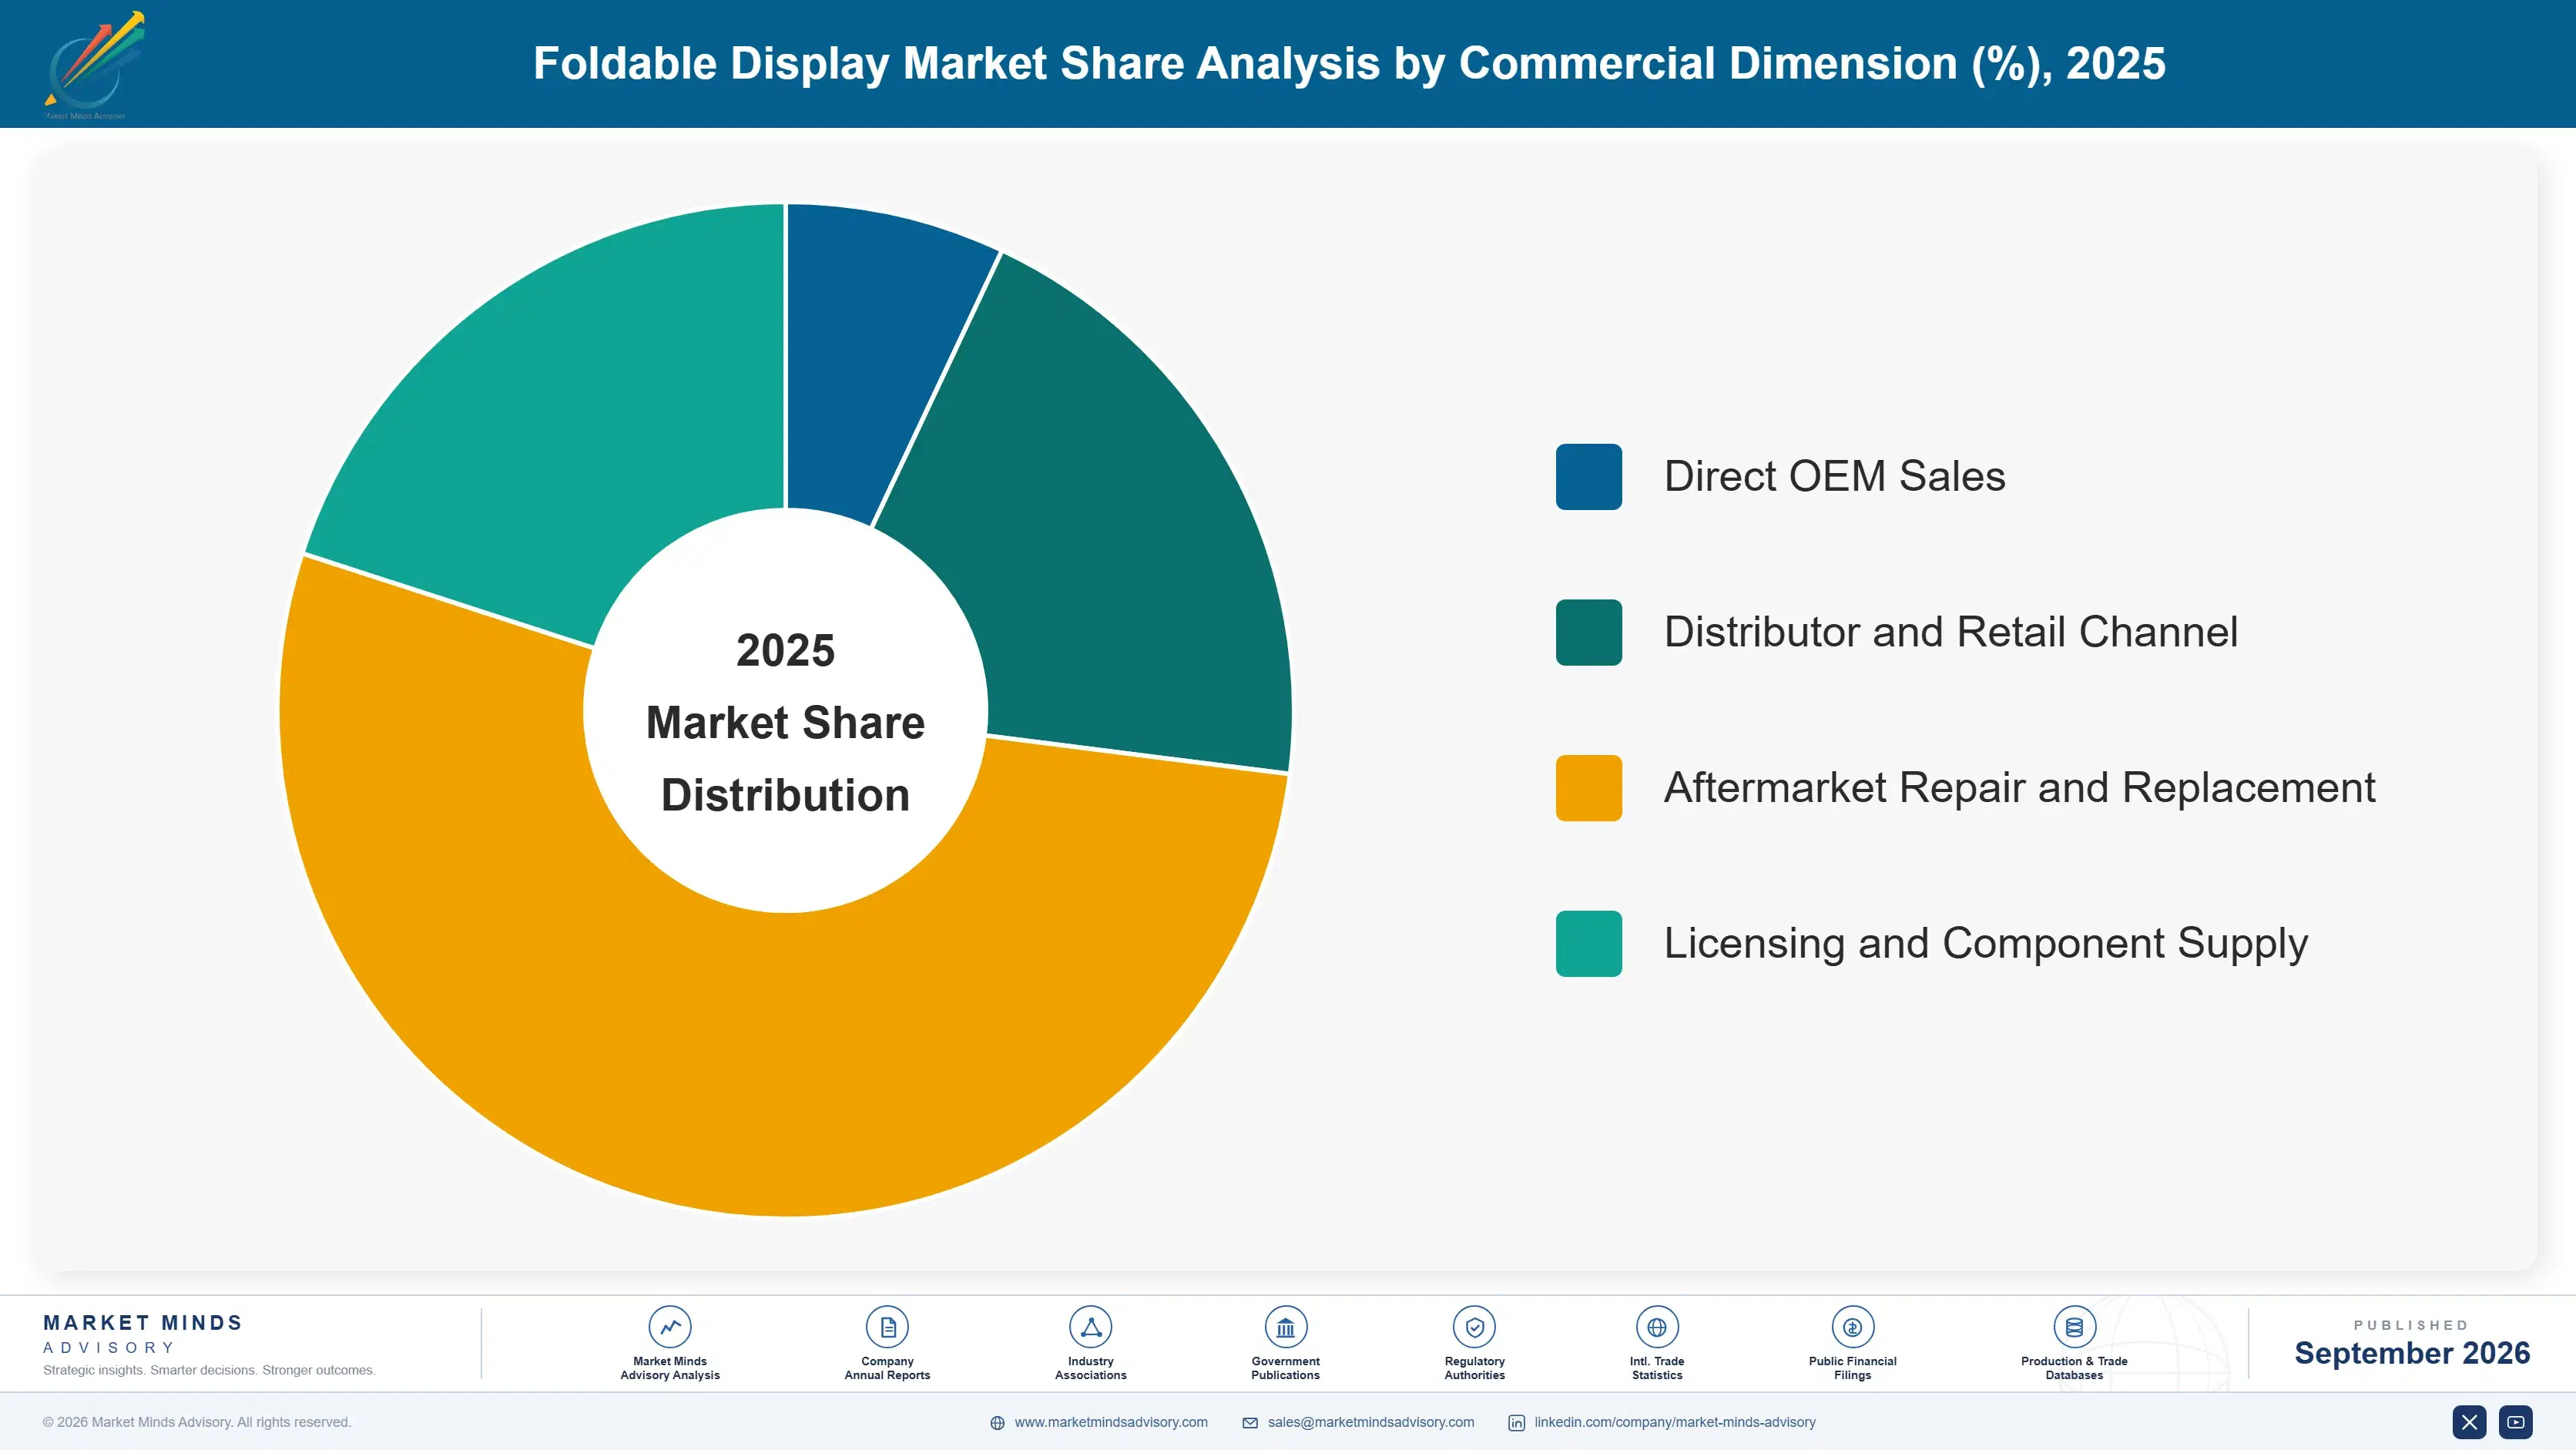Click the 'Government Publications' caption text

coord(1285,1368)
